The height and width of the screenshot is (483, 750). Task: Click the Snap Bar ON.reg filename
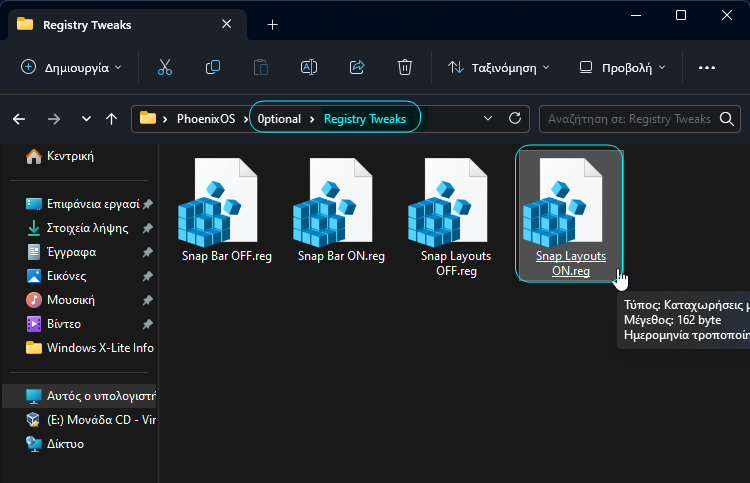pyautogui.click(x=341, y=256)
